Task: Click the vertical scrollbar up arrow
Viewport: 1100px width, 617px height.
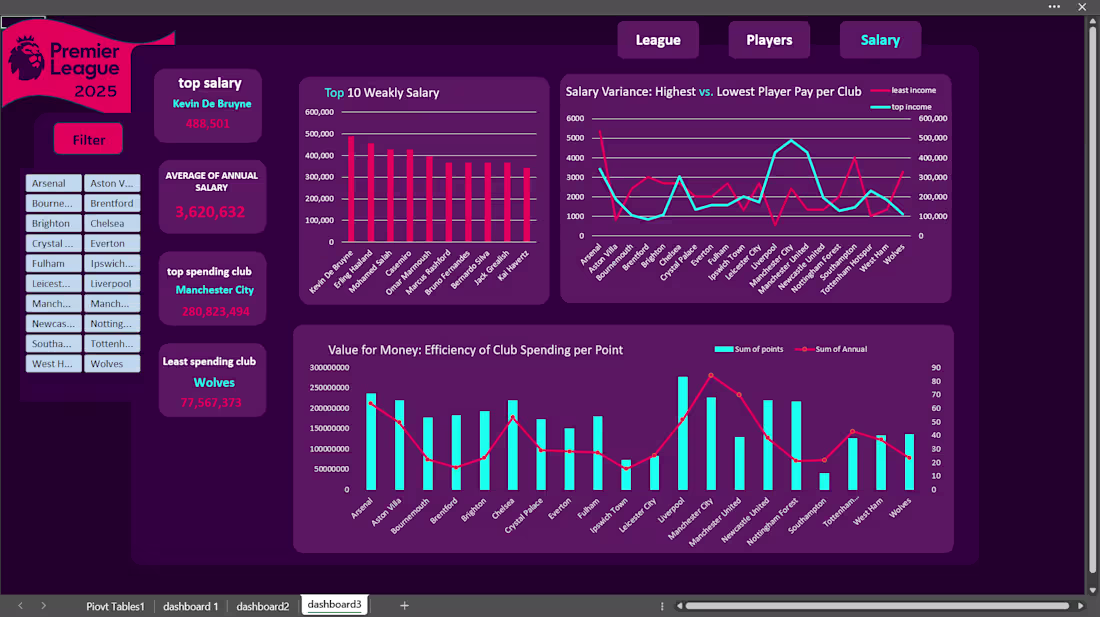Action: [1092, 22]
